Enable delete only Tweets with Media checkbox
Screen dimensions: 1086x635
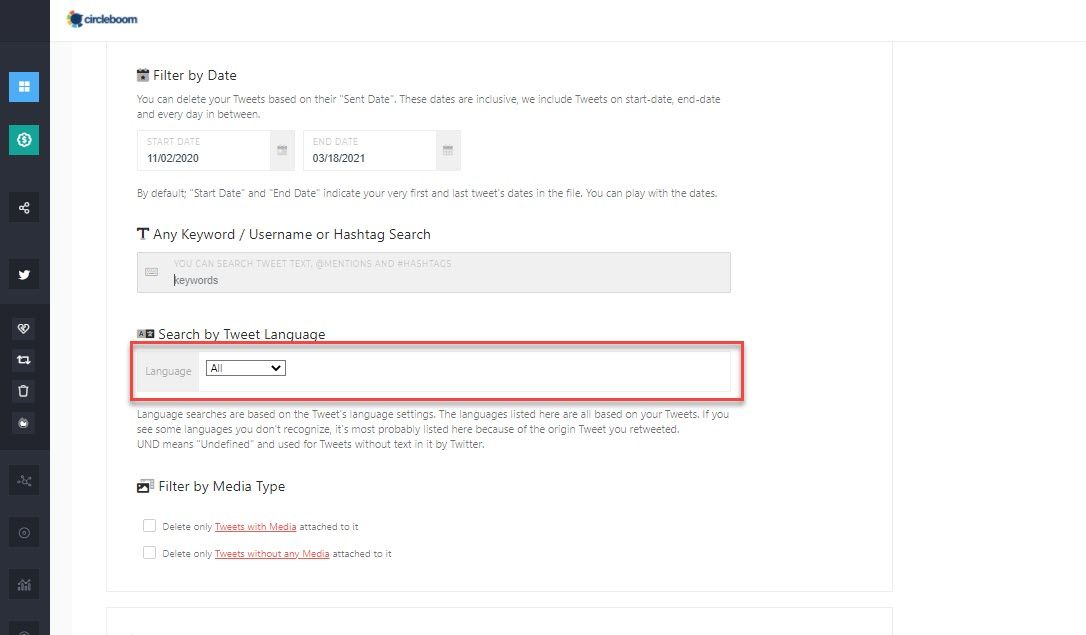[149, 526]
